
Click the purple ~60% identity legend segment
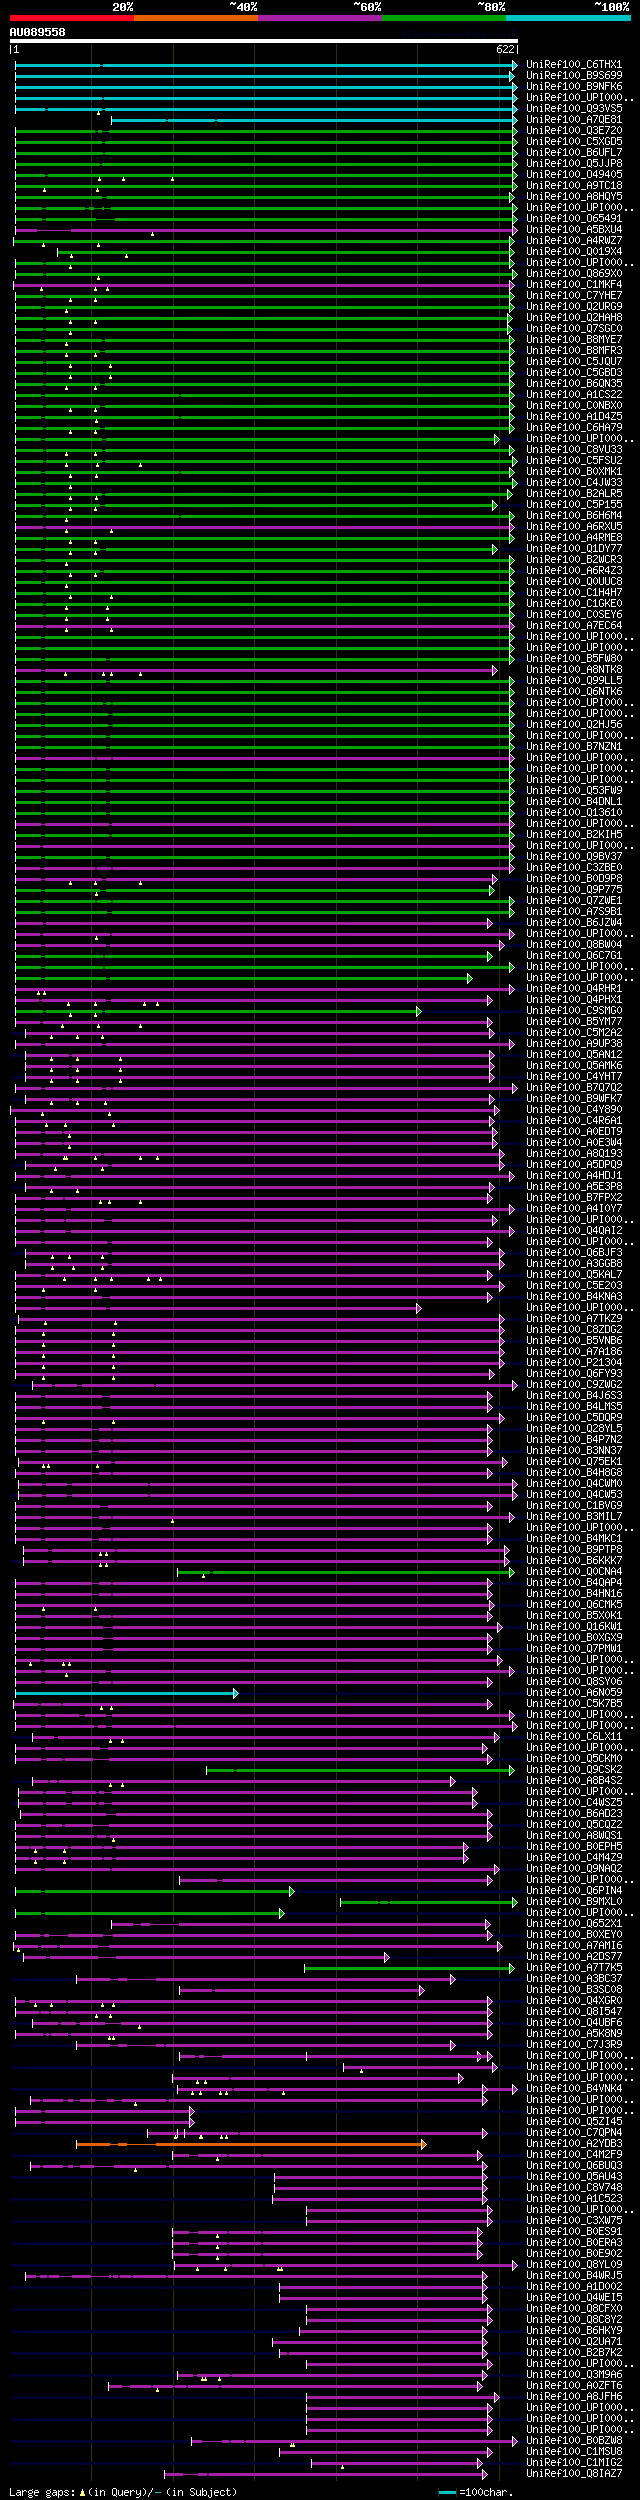coord(320,18)
